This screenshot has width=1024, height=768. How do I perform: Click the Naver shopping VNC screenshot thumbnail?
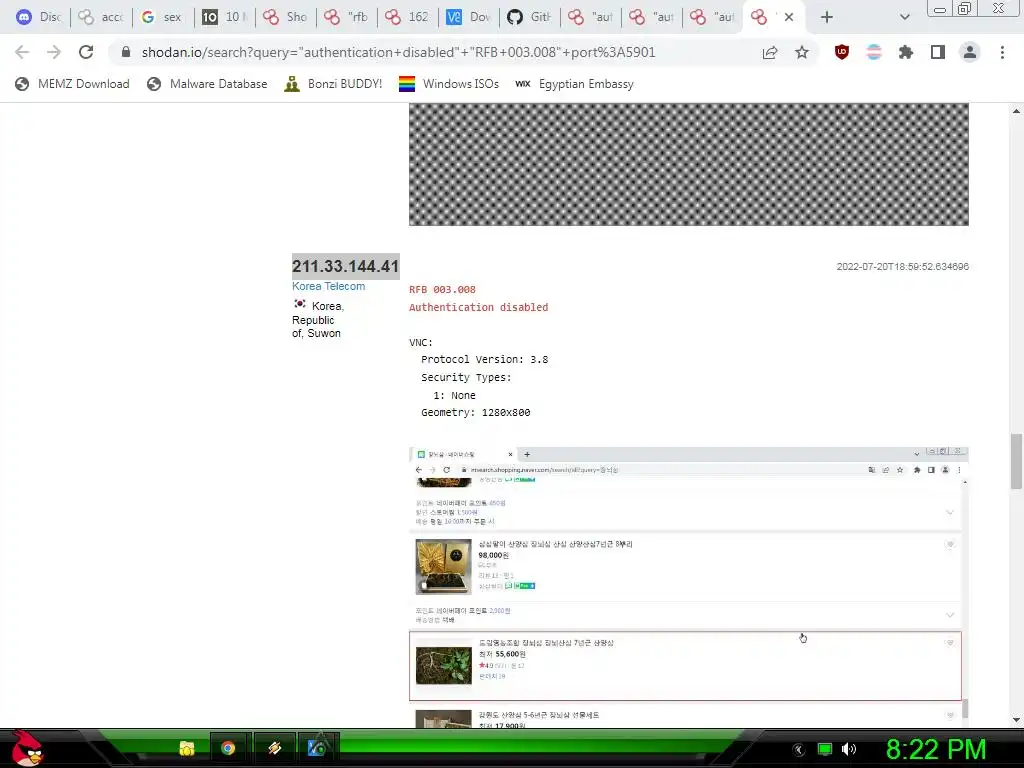click(x=688, y=587)
